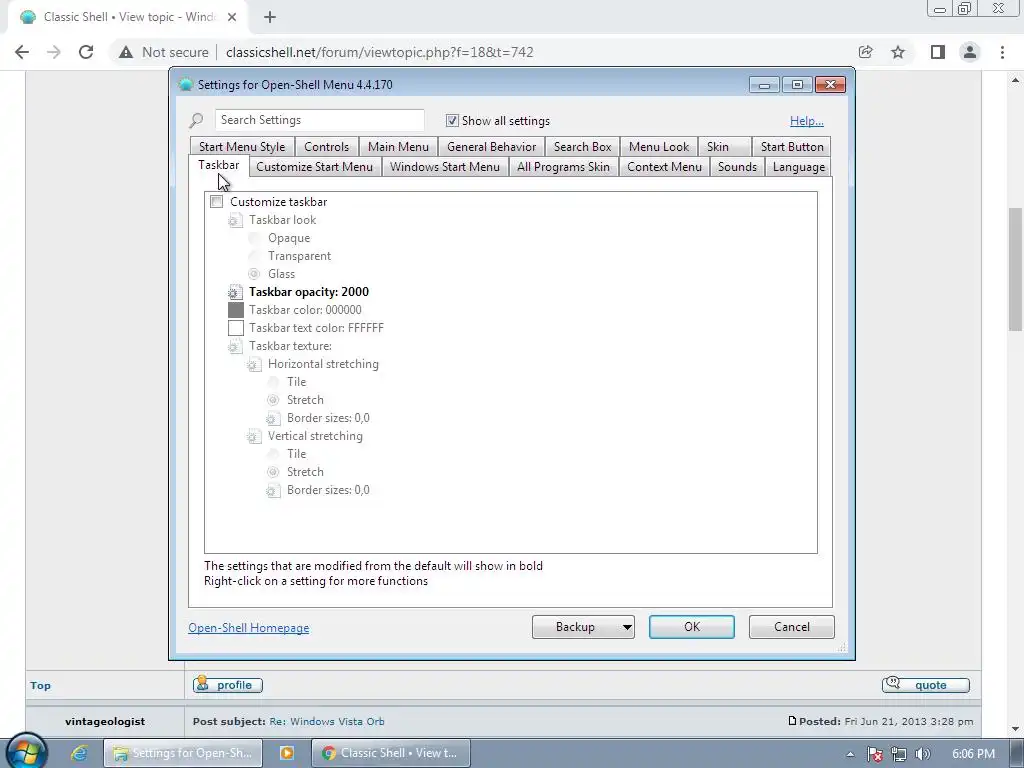Image resolution: width=1024 pixels, height=768 pixels.
Task: Bookmark this page with the star icon
Action: (x=898, y=52)
